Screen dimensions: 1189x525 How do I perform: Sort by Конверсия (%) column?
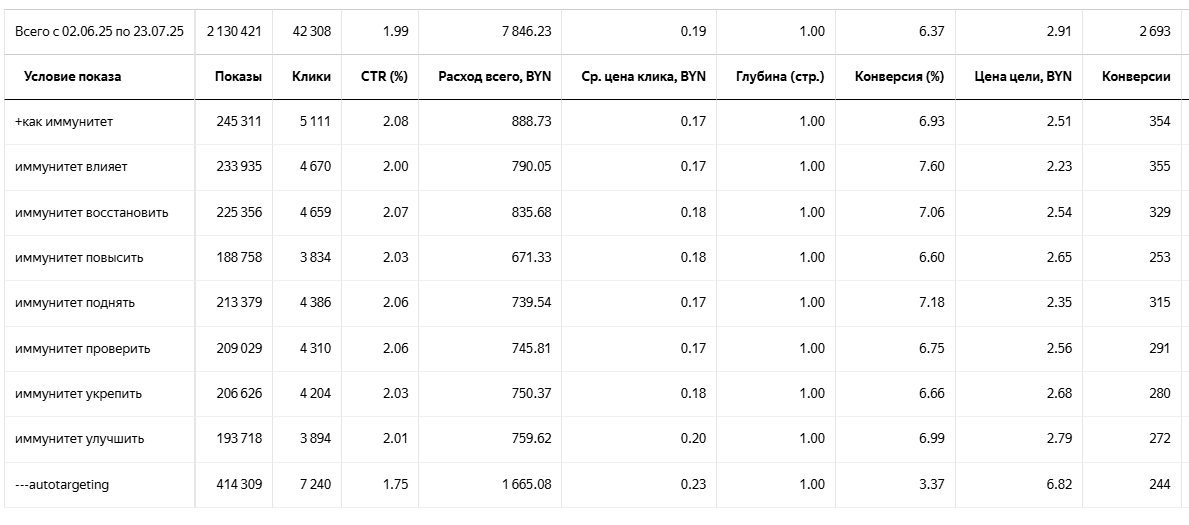[x=900, y=77]
